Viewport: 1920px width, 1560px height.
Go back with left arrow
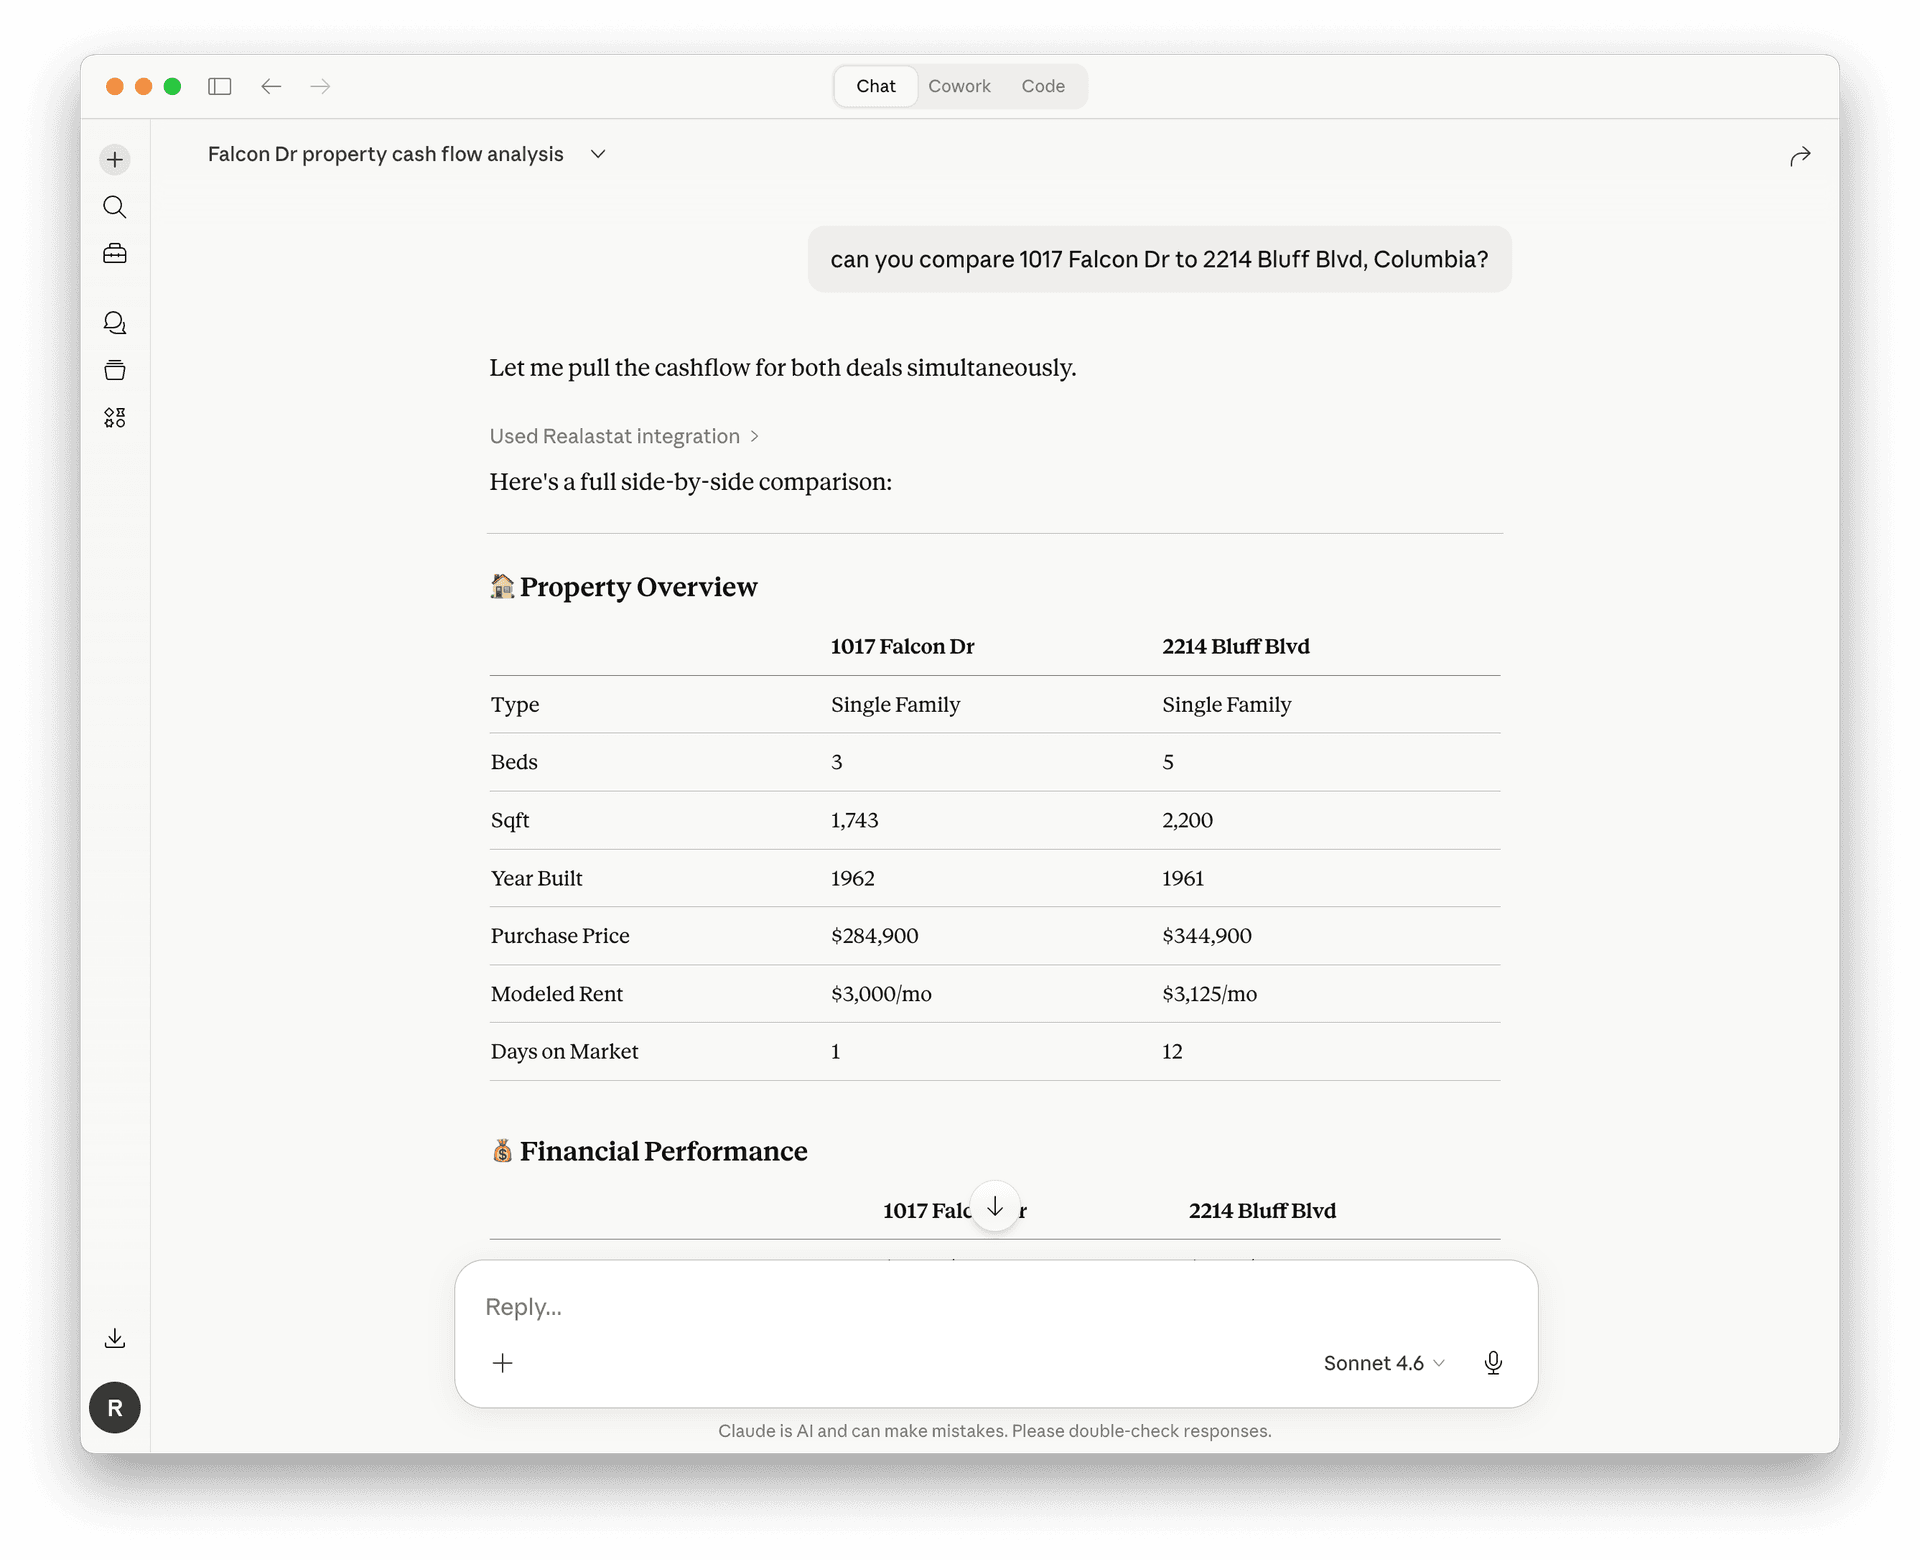(x=271, y=87)
